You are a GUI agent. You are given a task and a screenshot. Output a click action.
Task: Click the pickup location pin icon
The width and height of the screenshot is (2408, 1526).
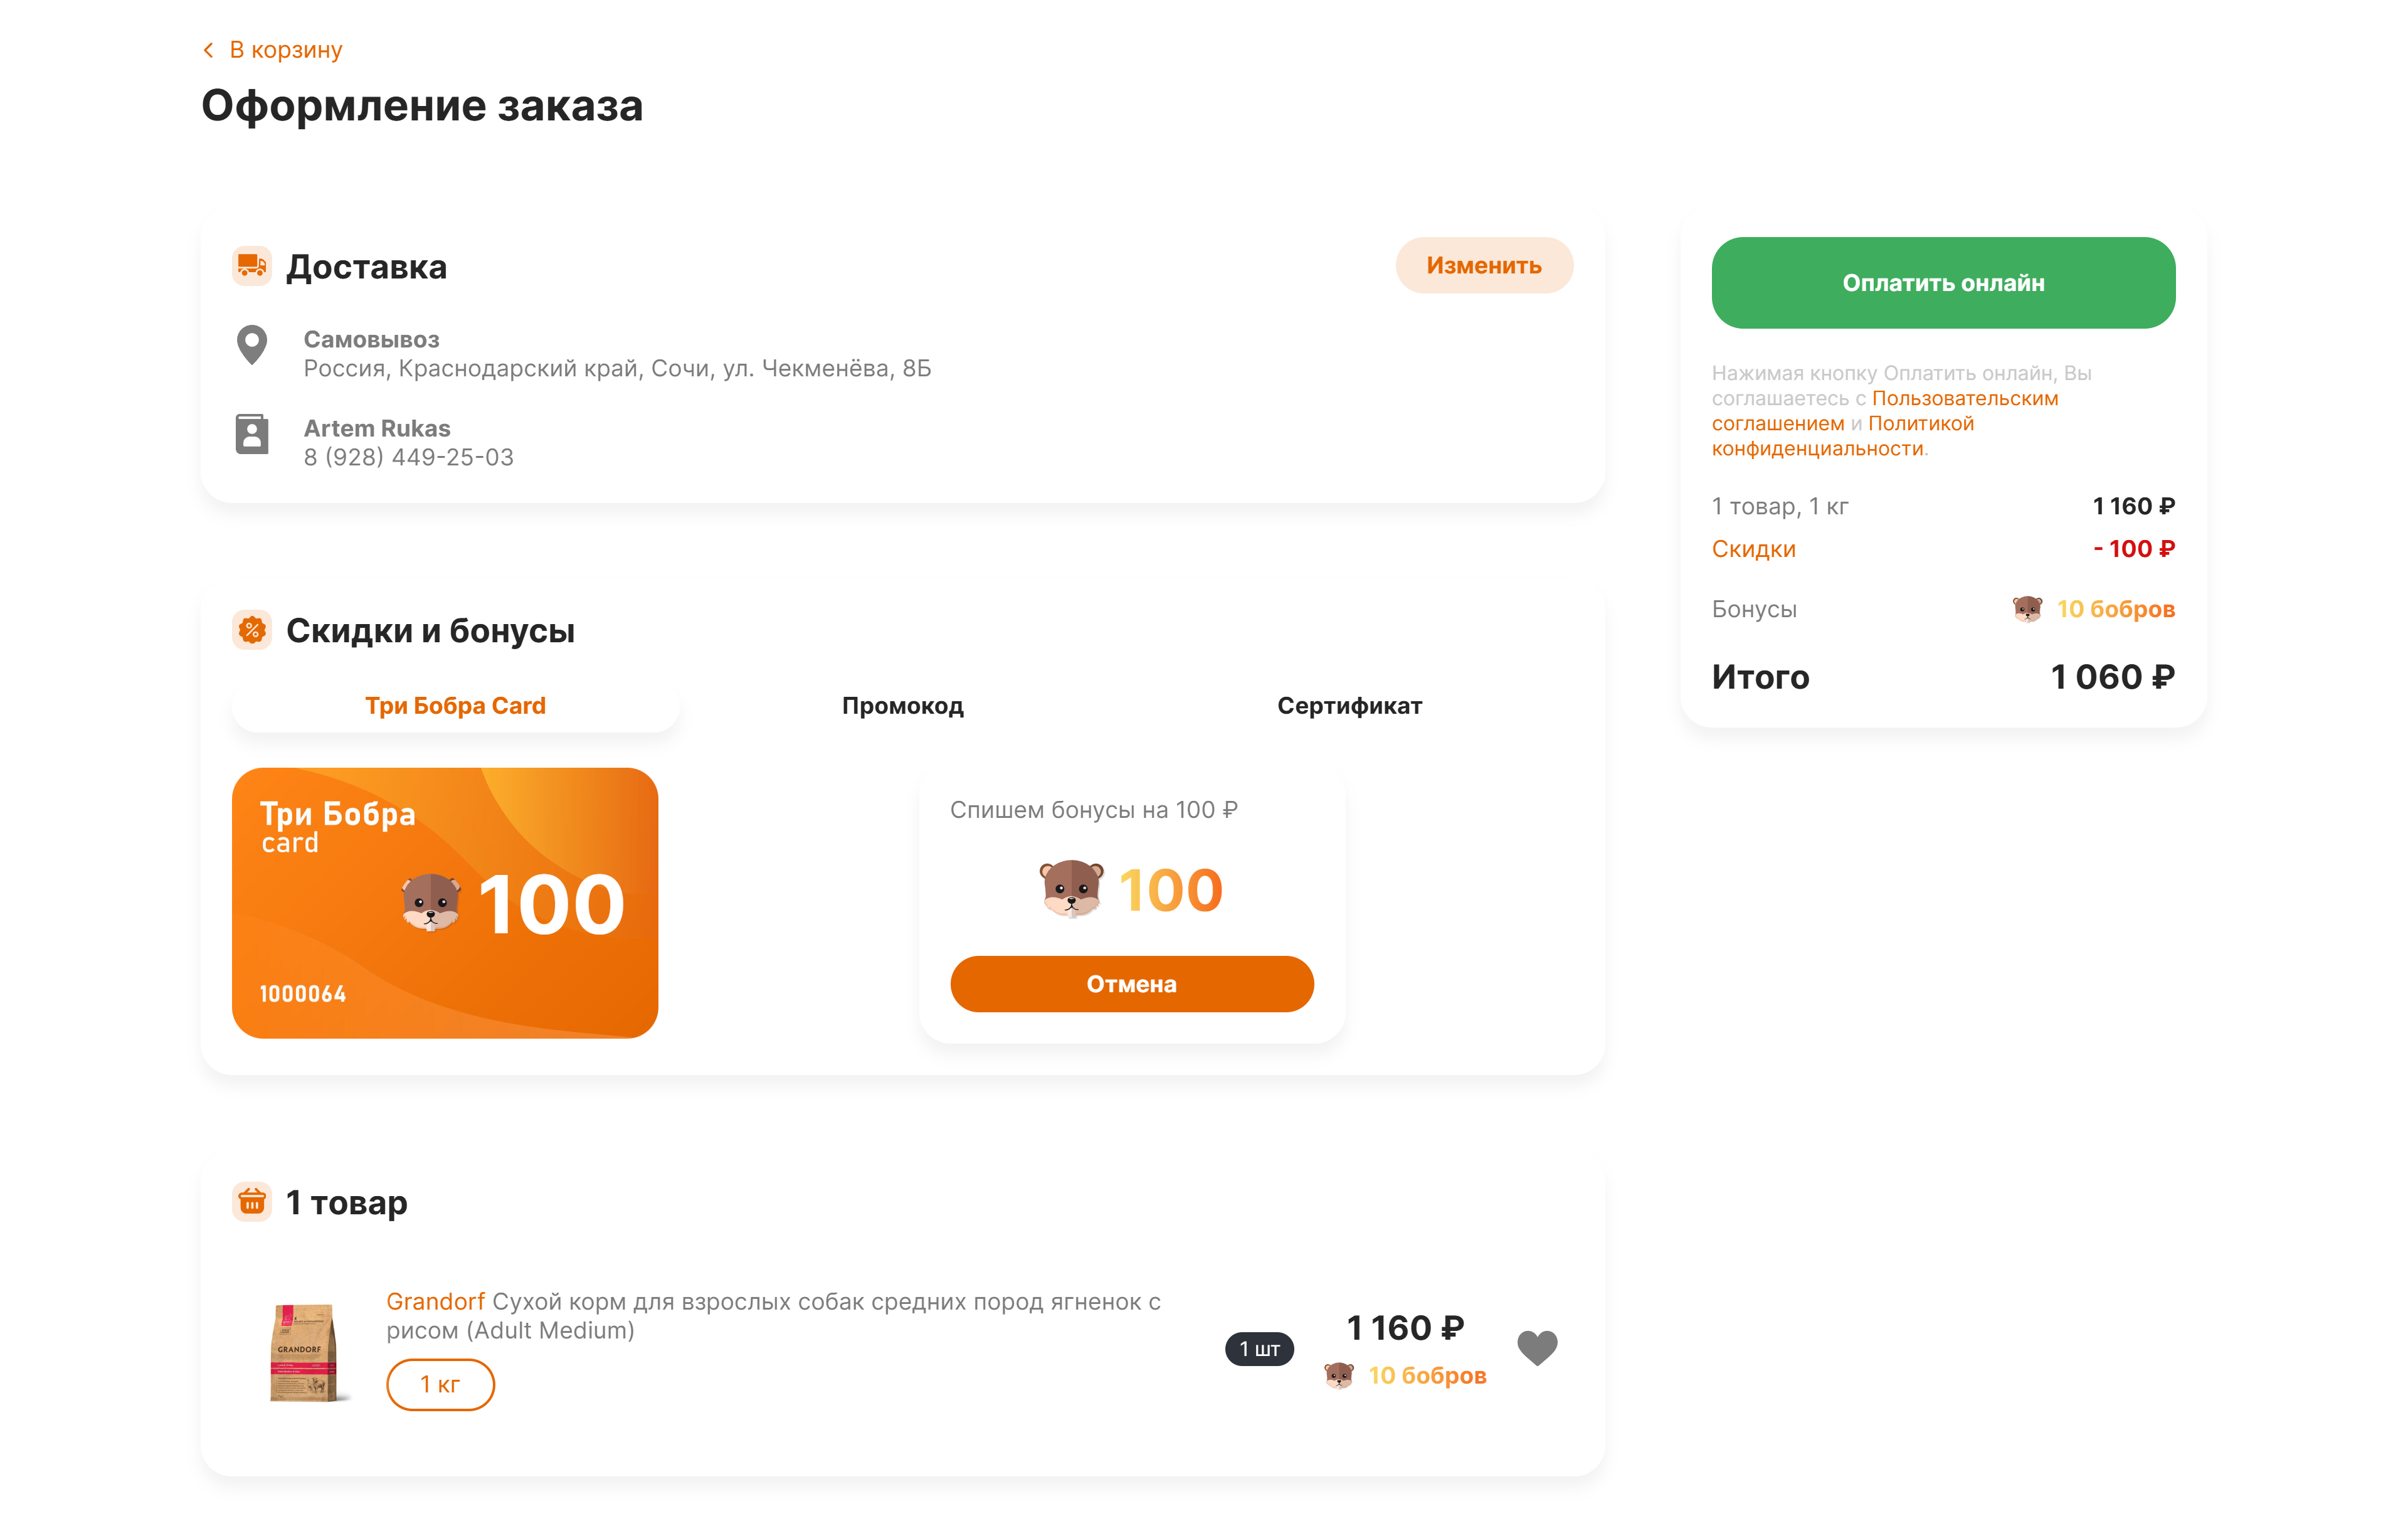(x=252, y=345)
